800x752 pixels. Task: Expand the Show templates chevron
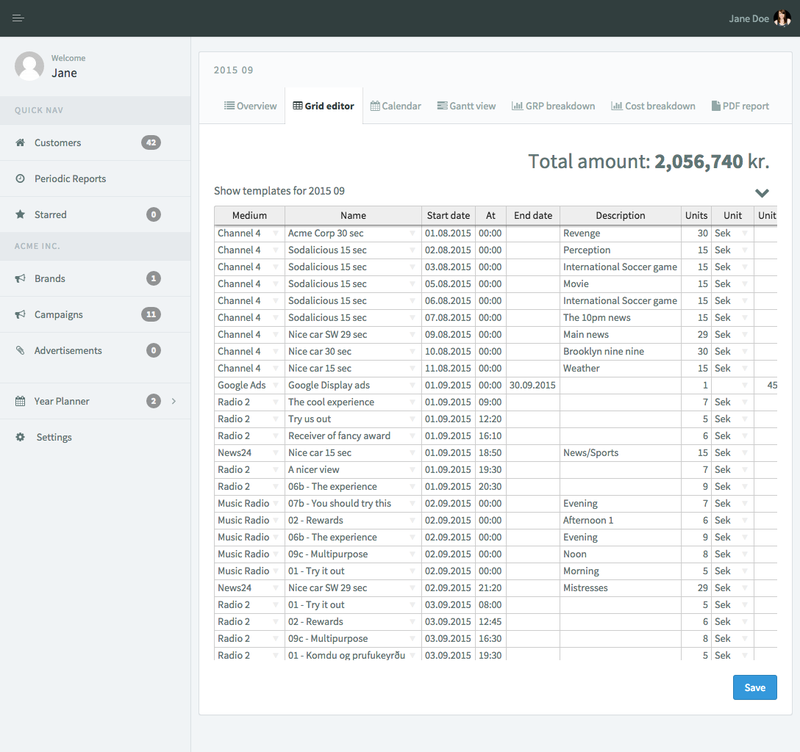pyautogui.click(x=762, y=193)
